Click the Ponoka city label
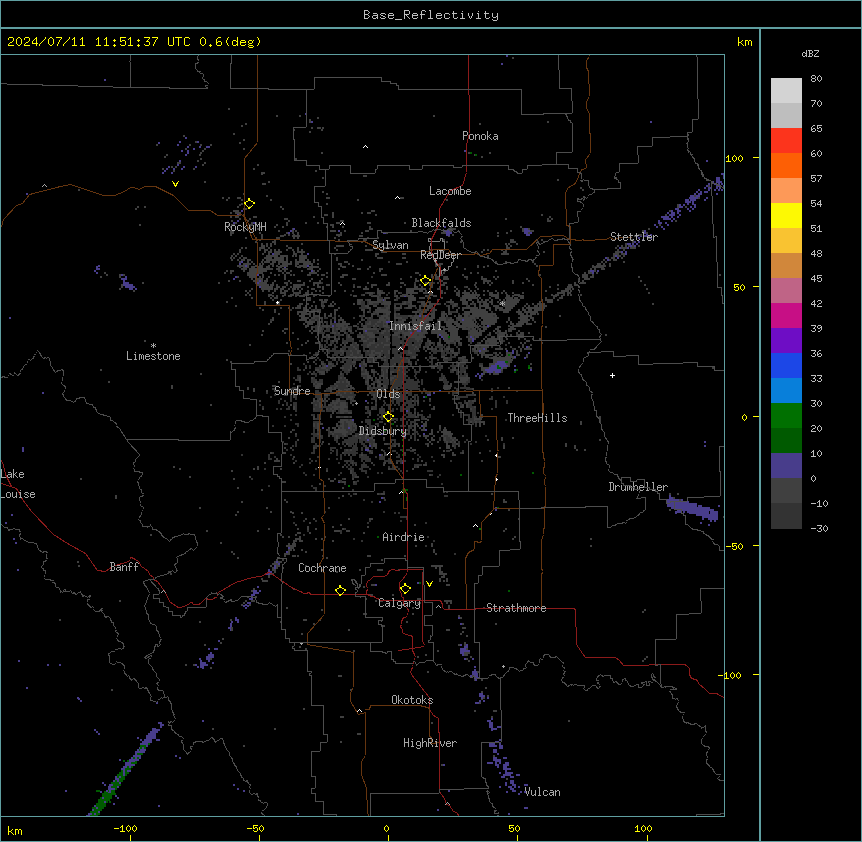The width and height of the screenshot is (862, 842). [x=480, y=136]
